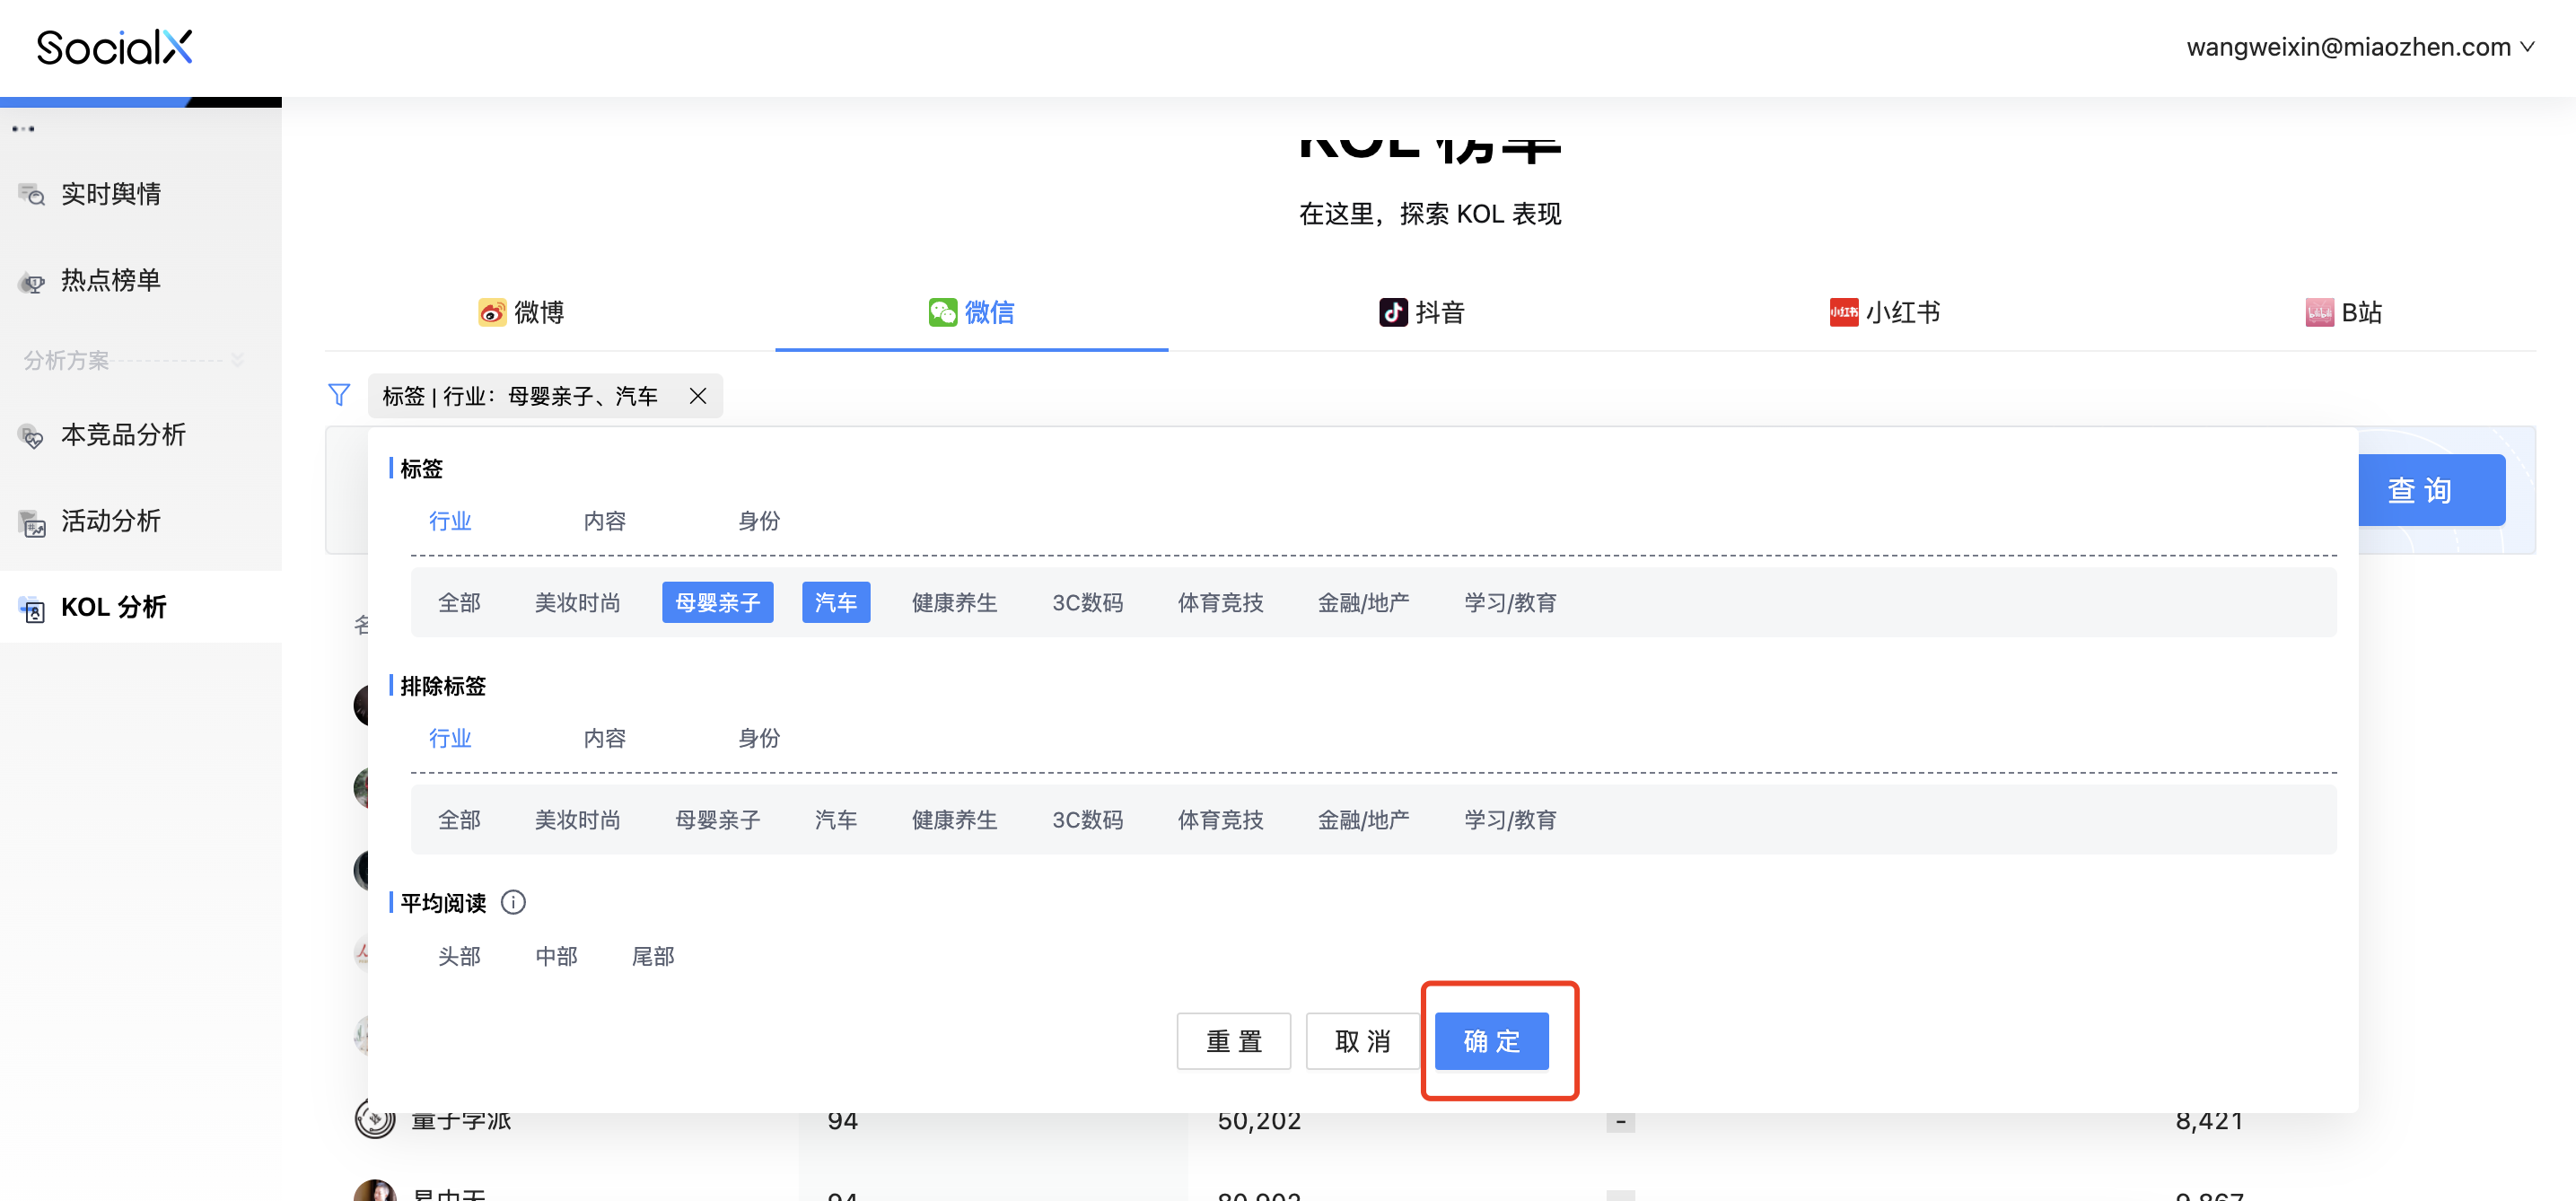The height and width of the screenshot is (1201, 2576).
Task: Switch to the 微信 tab
Action: 971,313
